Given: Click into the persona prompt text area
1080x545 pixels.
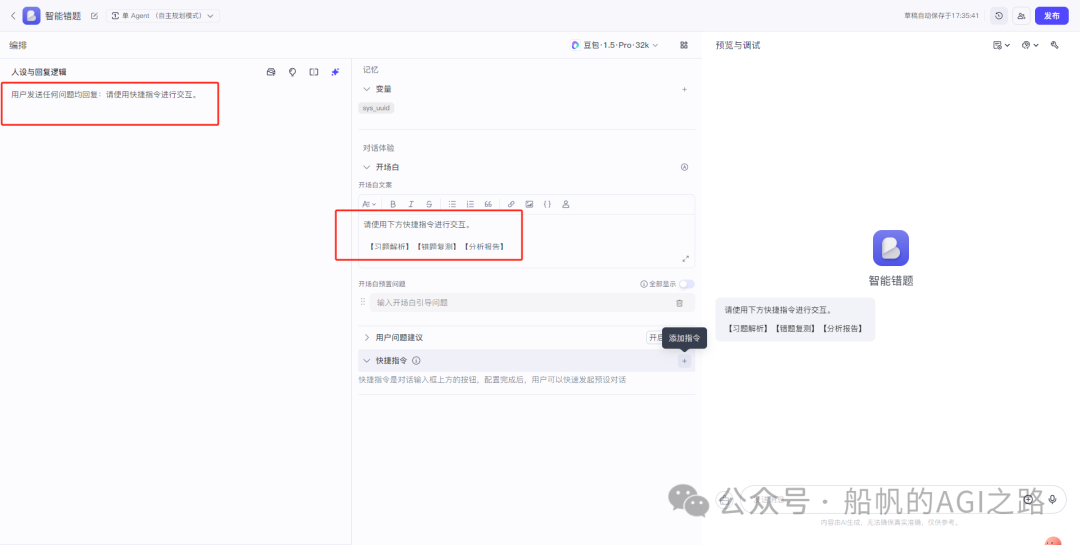Looking at the screenshot, I should (176, 310).
